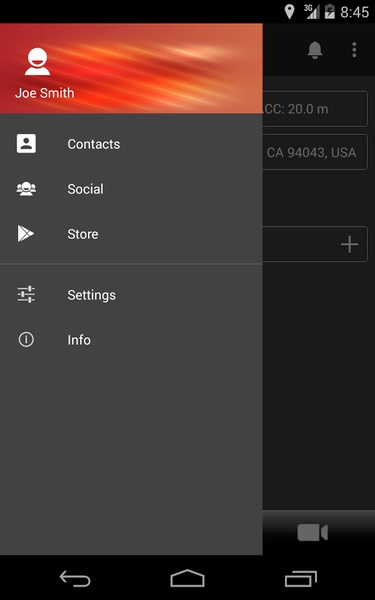Tap the Android home navigation button
The width and height of the screenshot is (375, 600).
tap(188, 578)
